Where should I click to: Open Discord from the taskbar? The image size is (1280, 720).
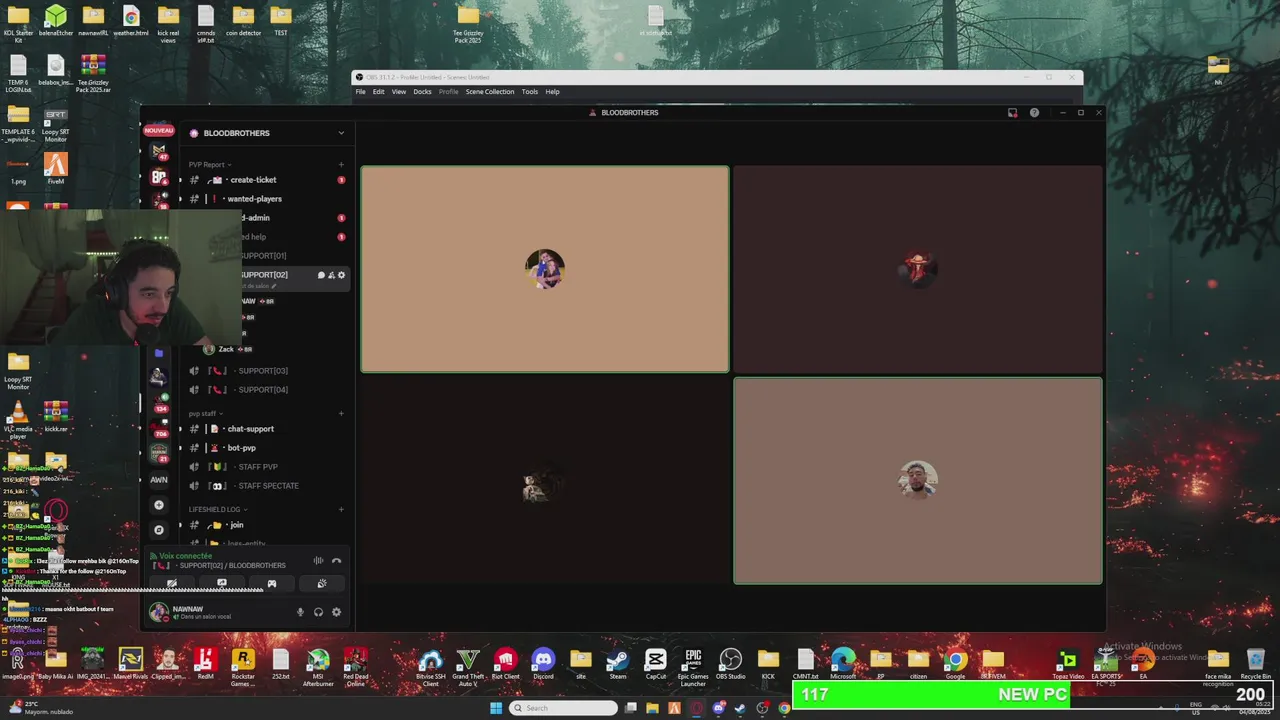tap(718, 708)
